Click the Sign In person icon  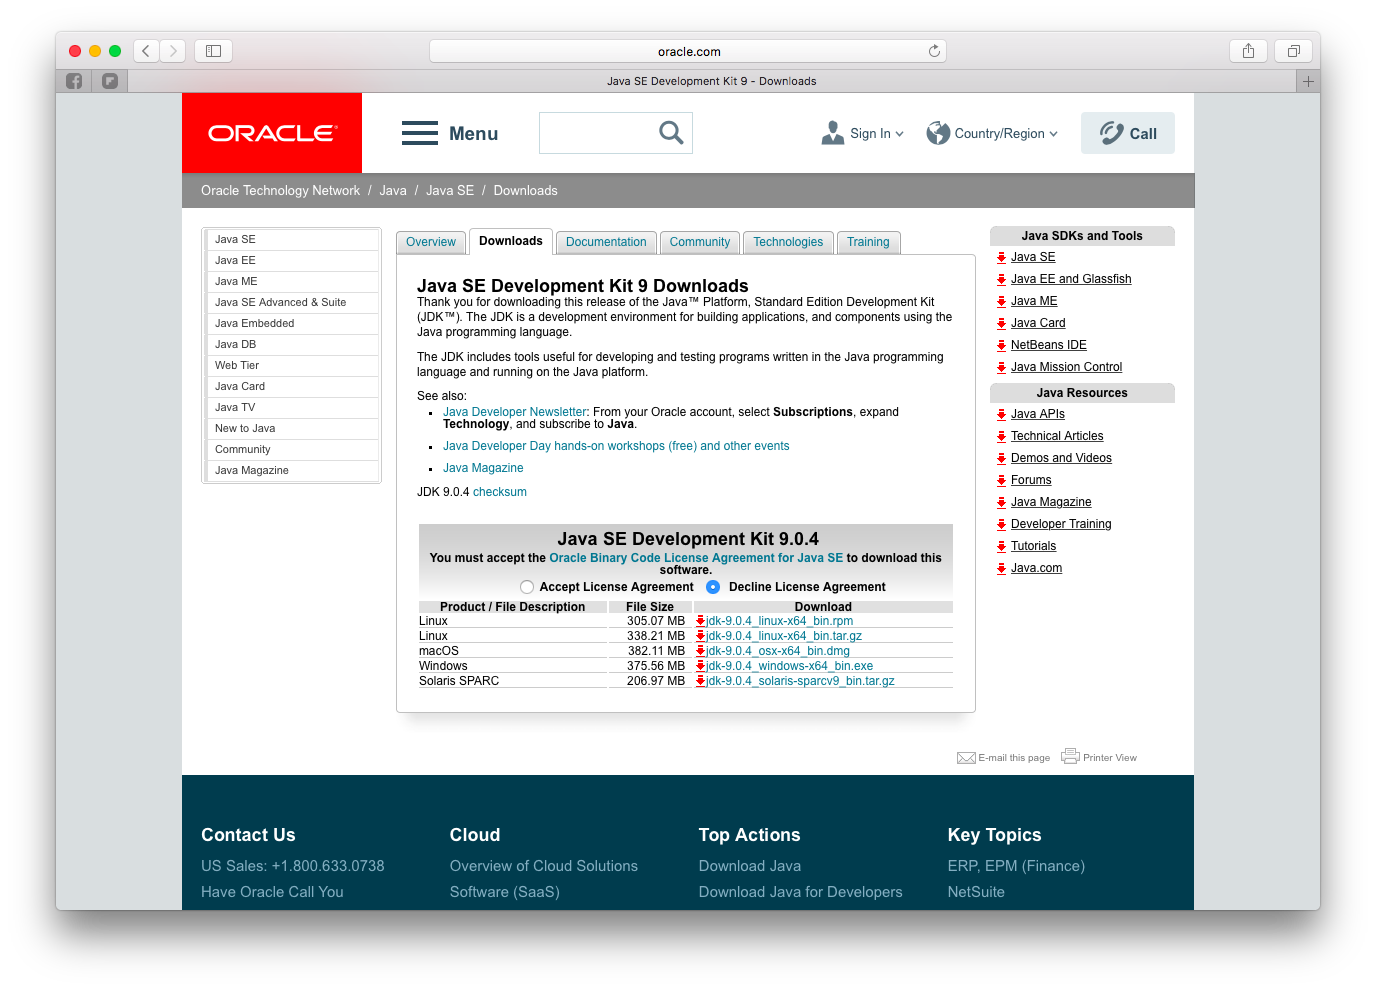tap(833, 133)
